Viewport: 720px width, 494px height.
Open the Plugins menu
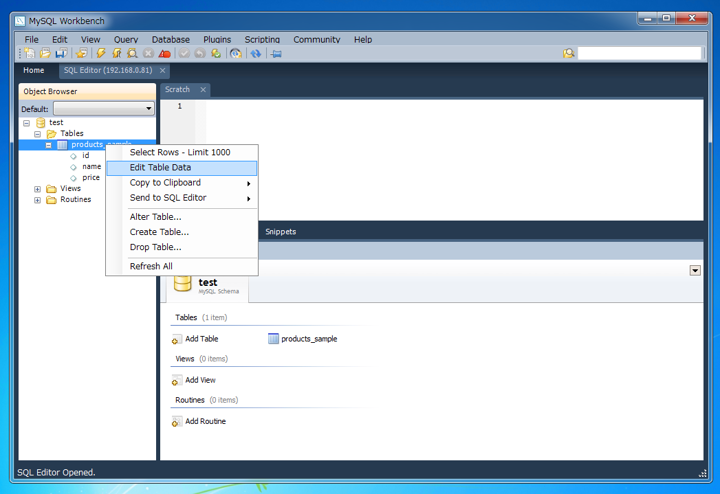pos(217,39)
